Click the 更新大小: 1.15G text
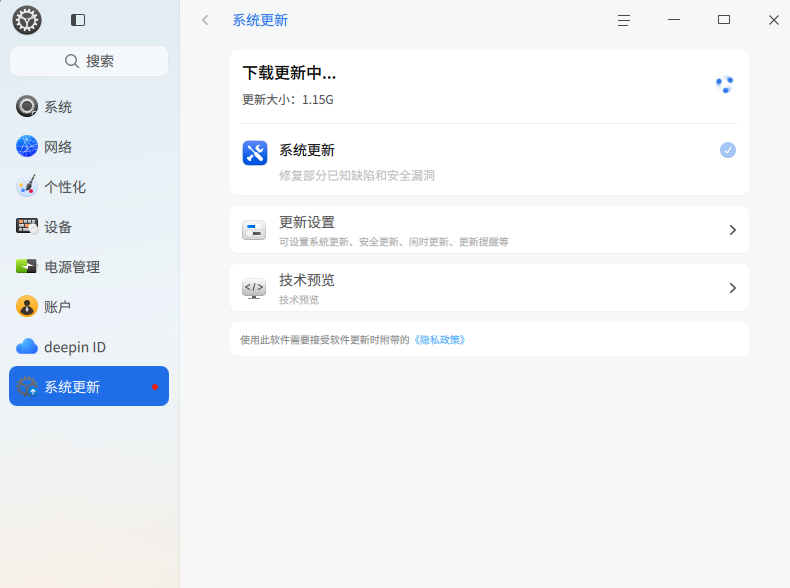 pyautogui.click(x=288, y=100)
